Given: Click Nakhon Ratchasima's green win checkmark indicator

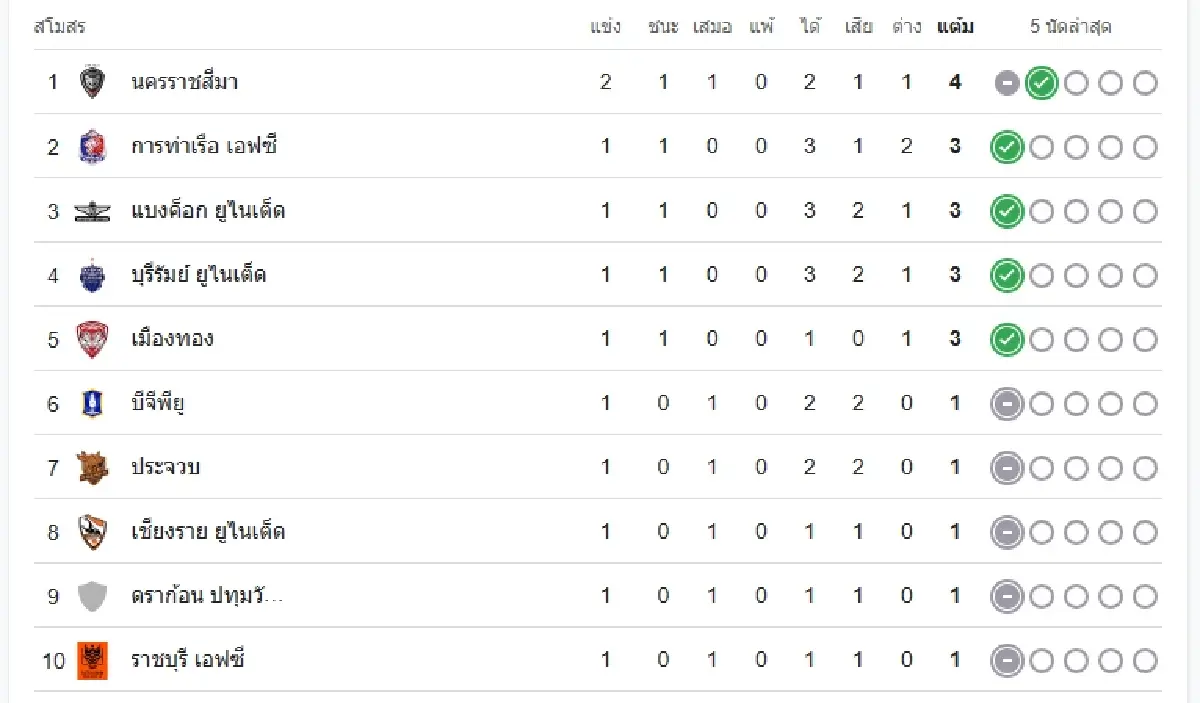Looking at the screenshot, I should coord(1041,83).
